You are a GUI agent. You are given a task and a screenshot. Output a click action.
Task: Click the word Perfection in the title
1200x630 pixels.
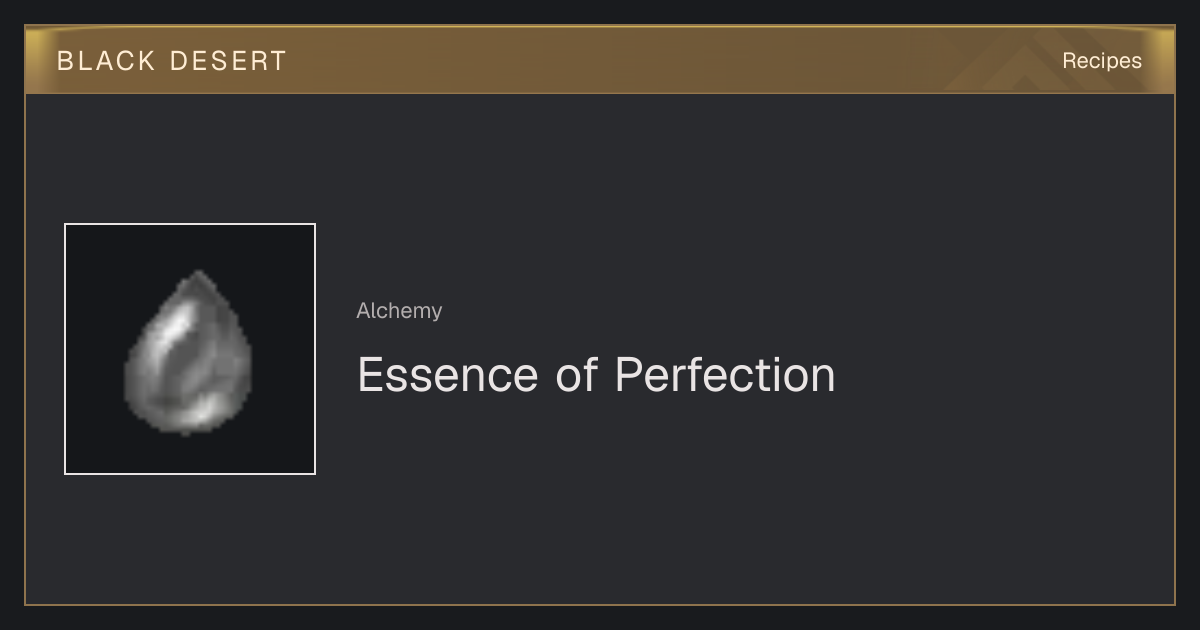[725, 375]
